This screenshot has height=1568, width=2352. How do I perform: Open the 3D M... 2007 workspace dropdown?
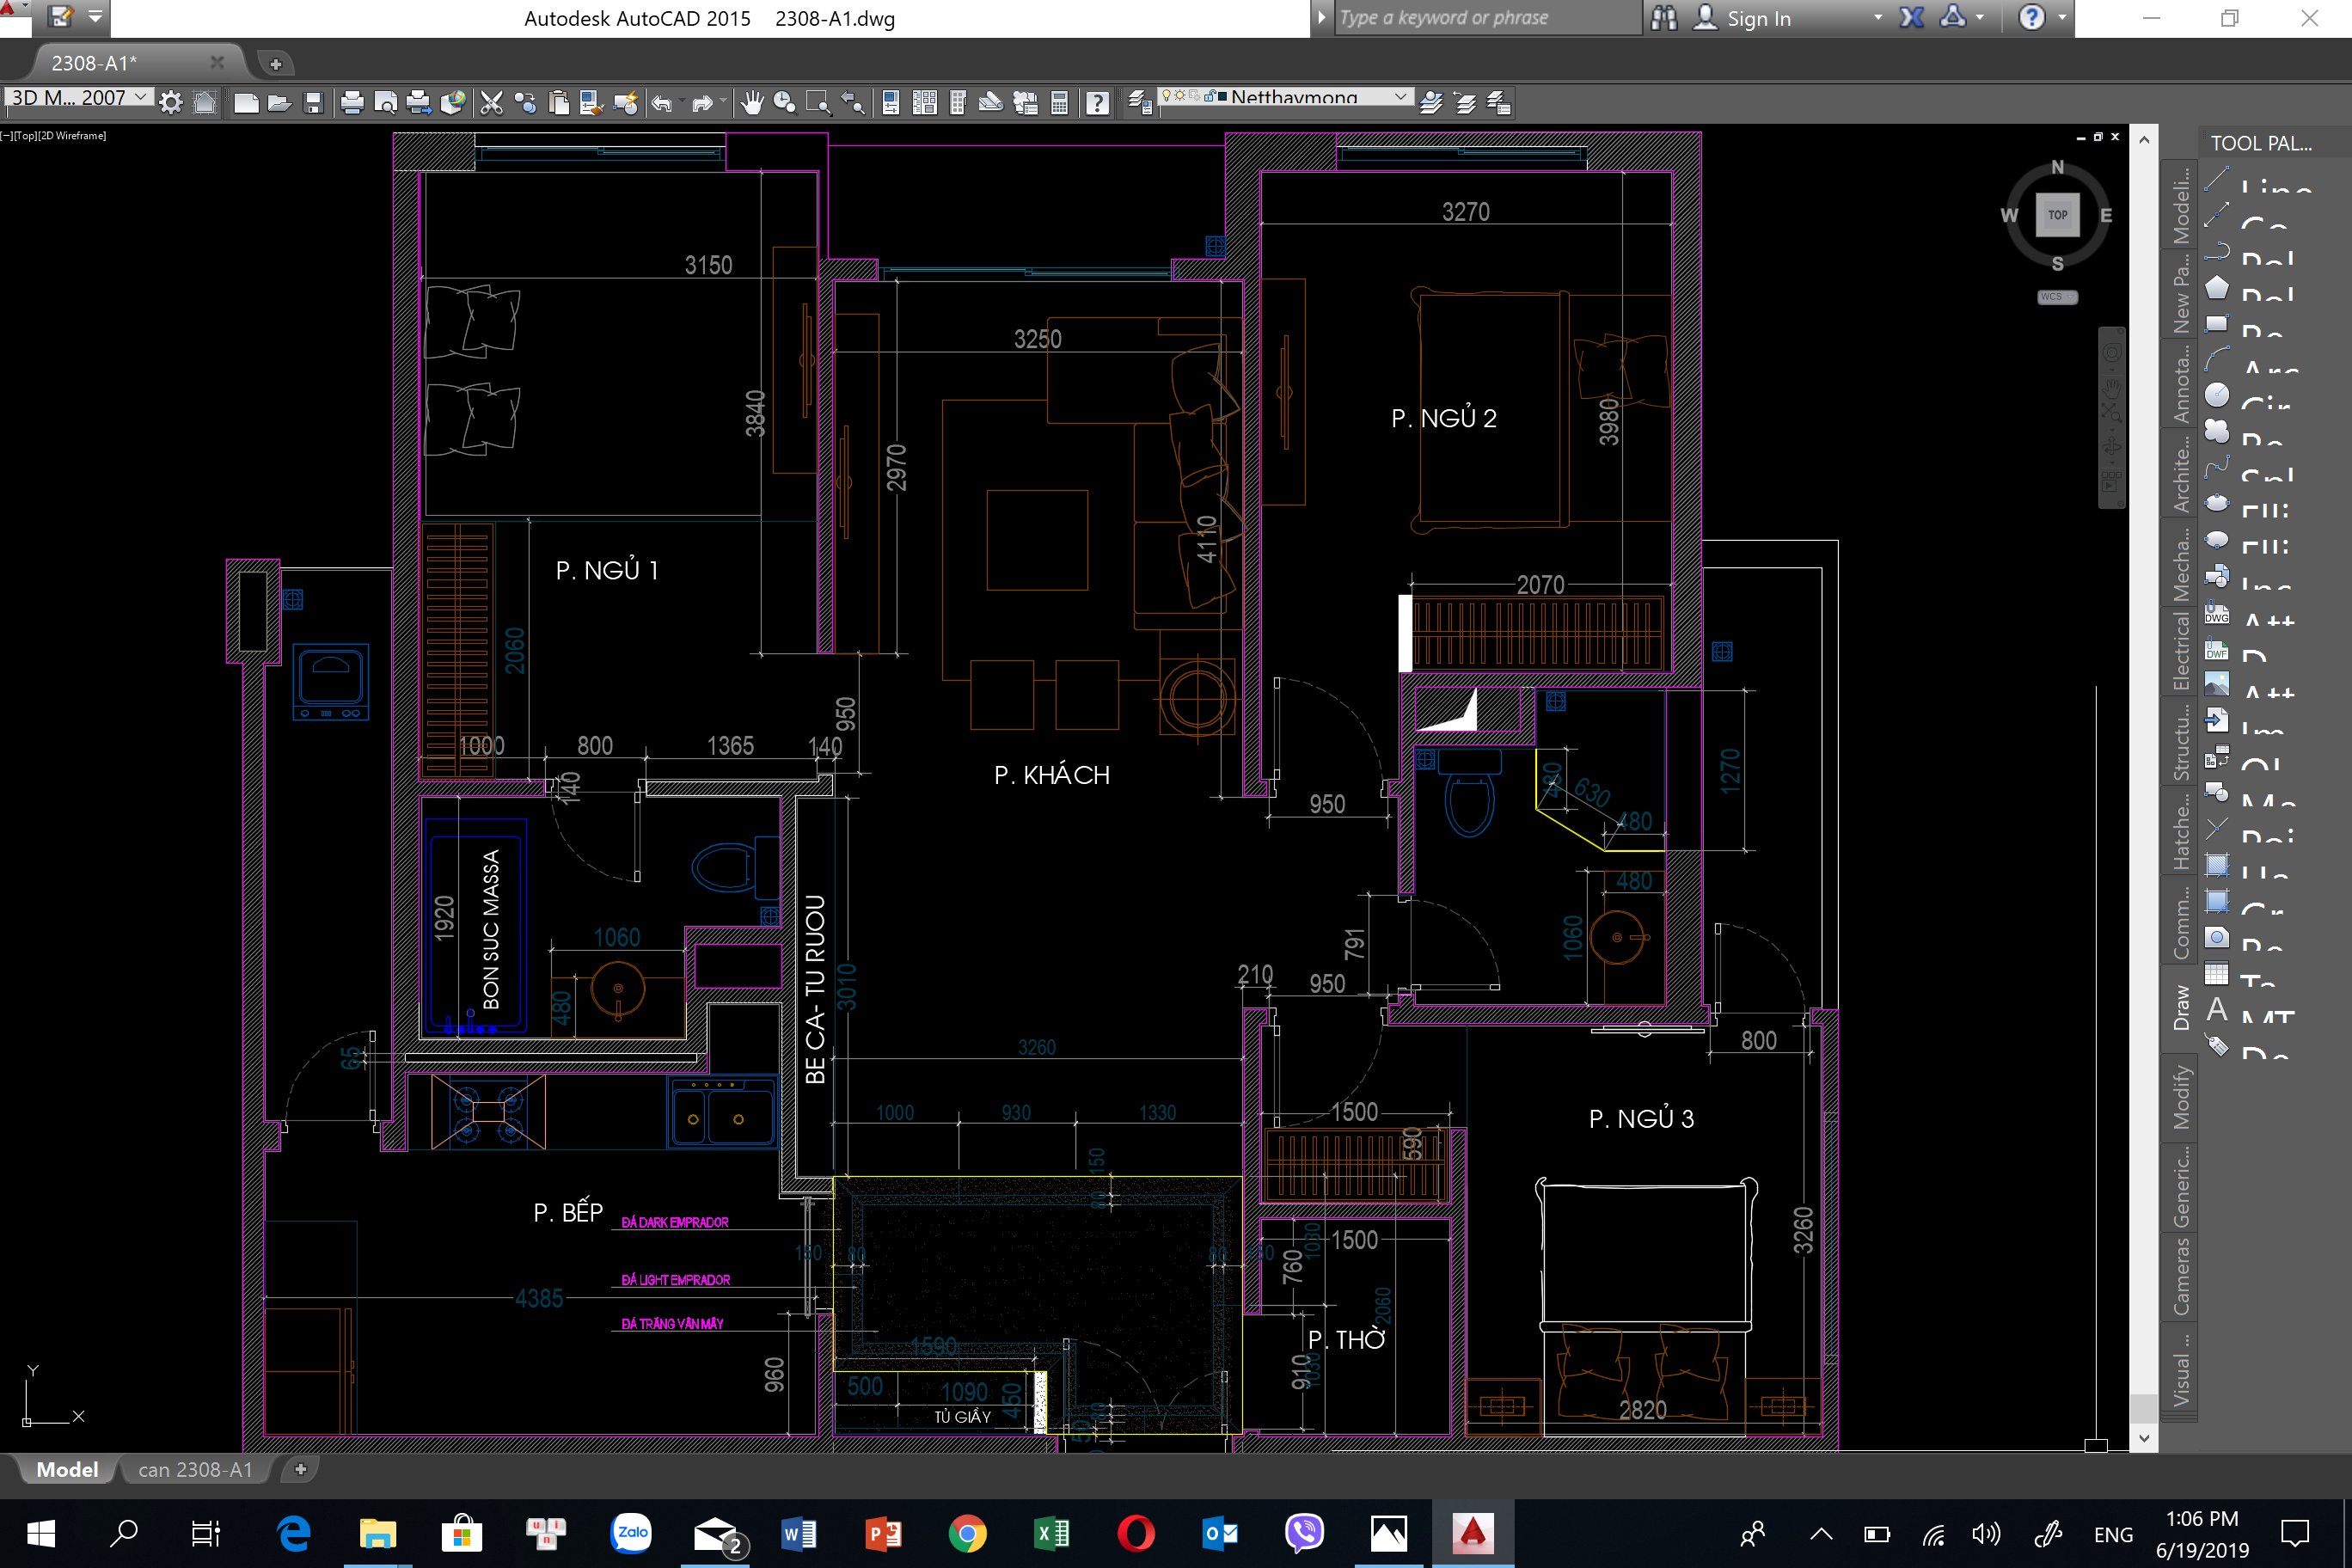point(141,97)
